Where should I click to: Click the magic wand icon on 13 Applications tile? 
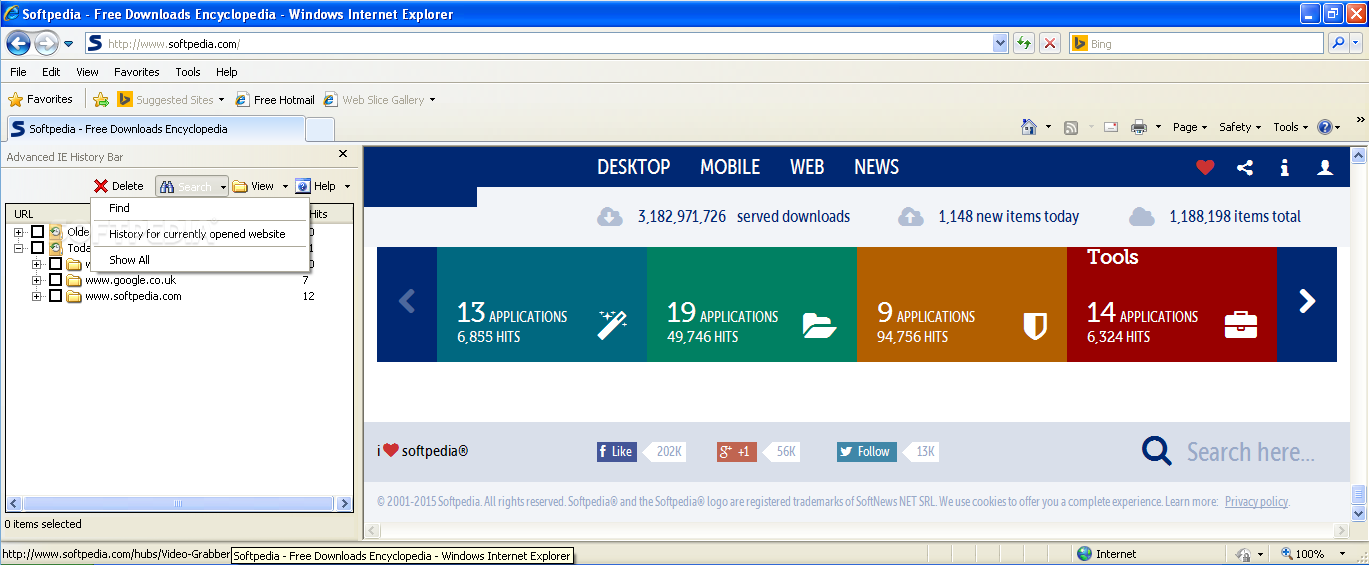[612, 324]
